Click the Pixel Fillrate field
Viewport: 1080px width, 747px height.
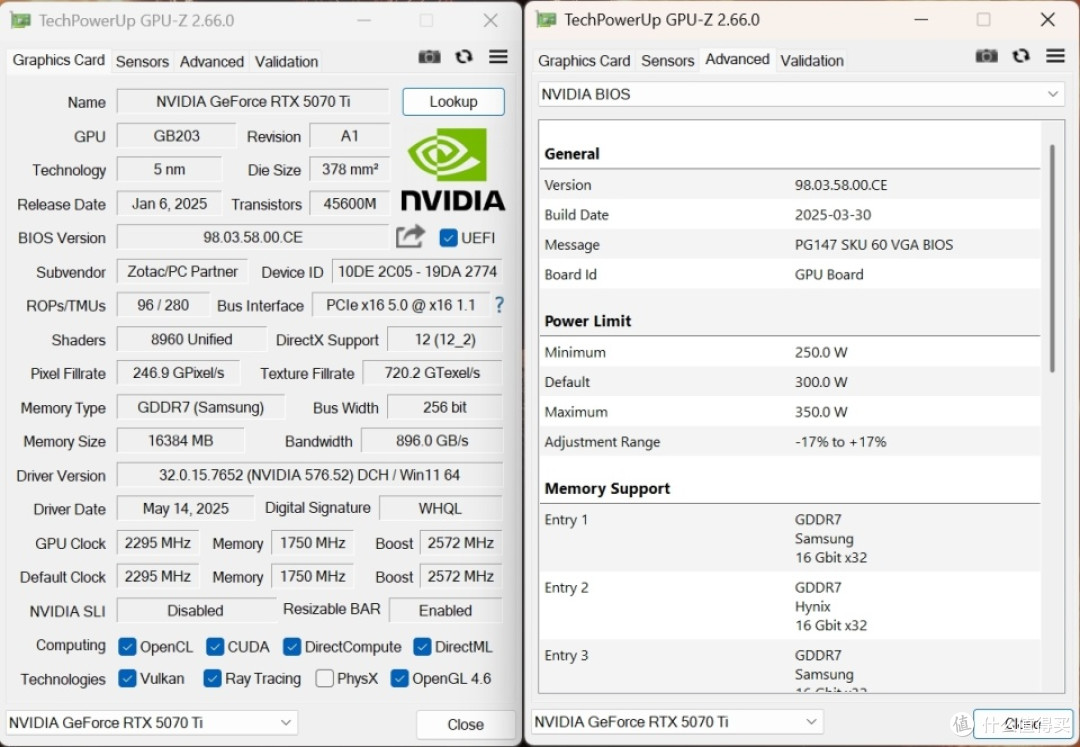tap(178, 373)
